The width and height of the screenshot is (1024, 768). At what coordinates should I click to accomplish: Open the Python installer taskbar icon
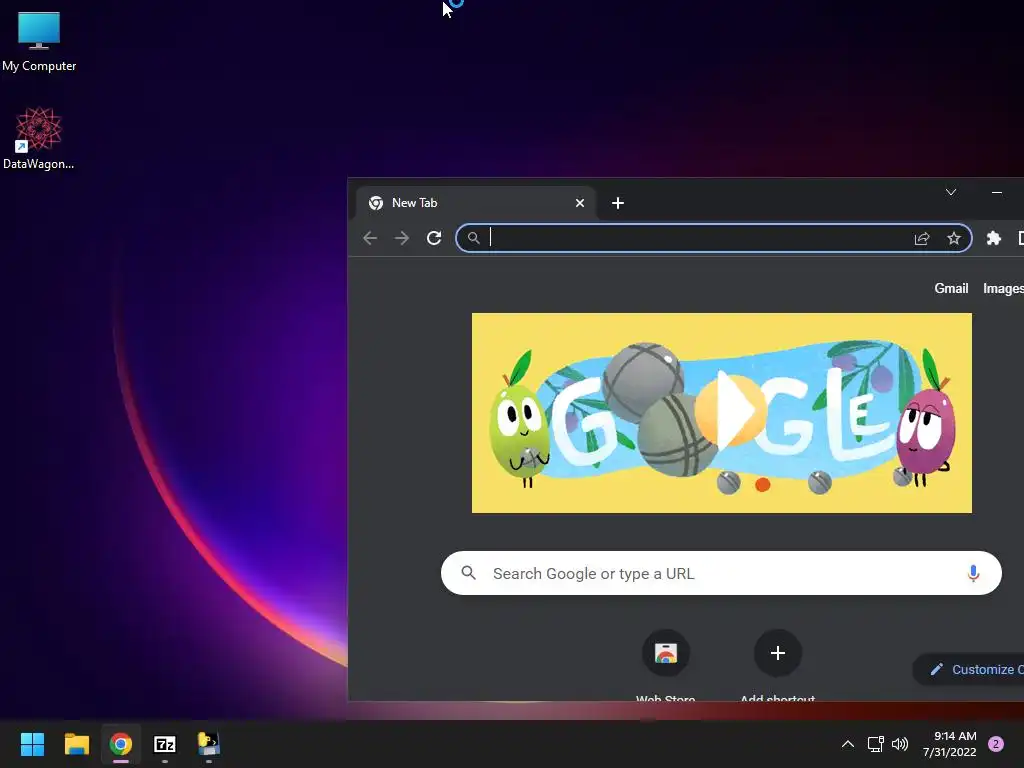point(209,744)
